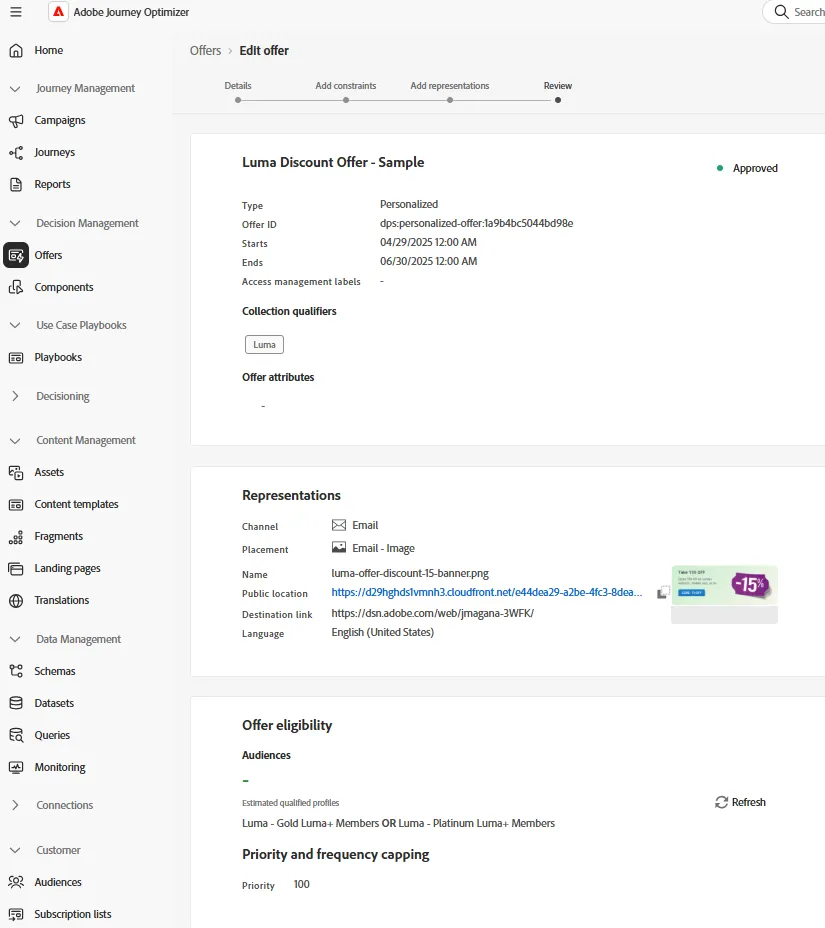
Task: Open the -15% banner image thumbnail
Action: click(724, 585)
